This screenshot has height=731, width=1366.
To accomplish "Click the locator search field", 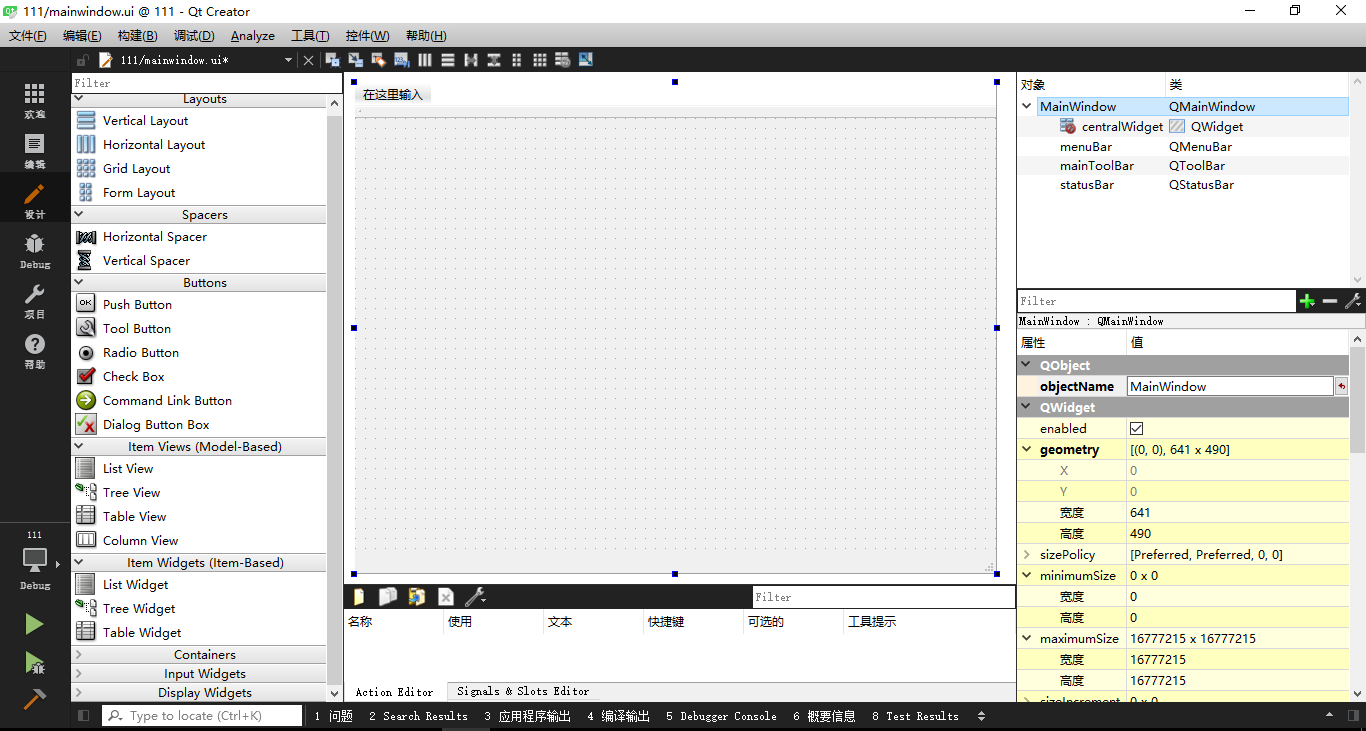I will point(202,716).
